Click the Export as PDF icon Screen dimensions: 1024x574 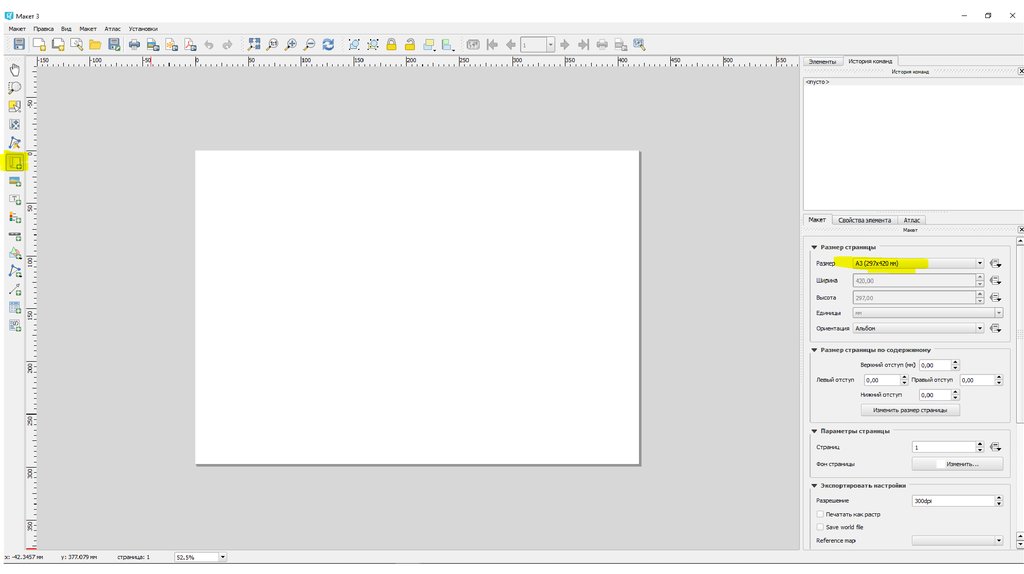(x=189, y=45)
